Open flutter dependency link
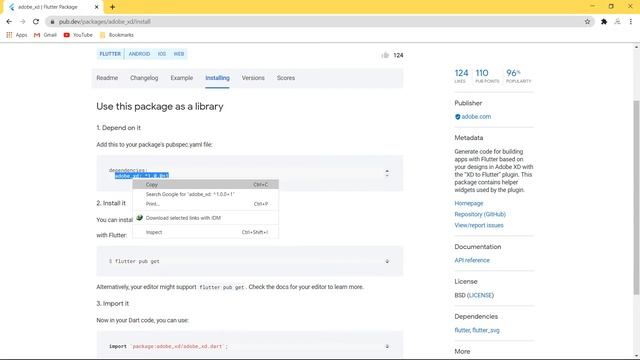640x360 pixels. [462, 330]
